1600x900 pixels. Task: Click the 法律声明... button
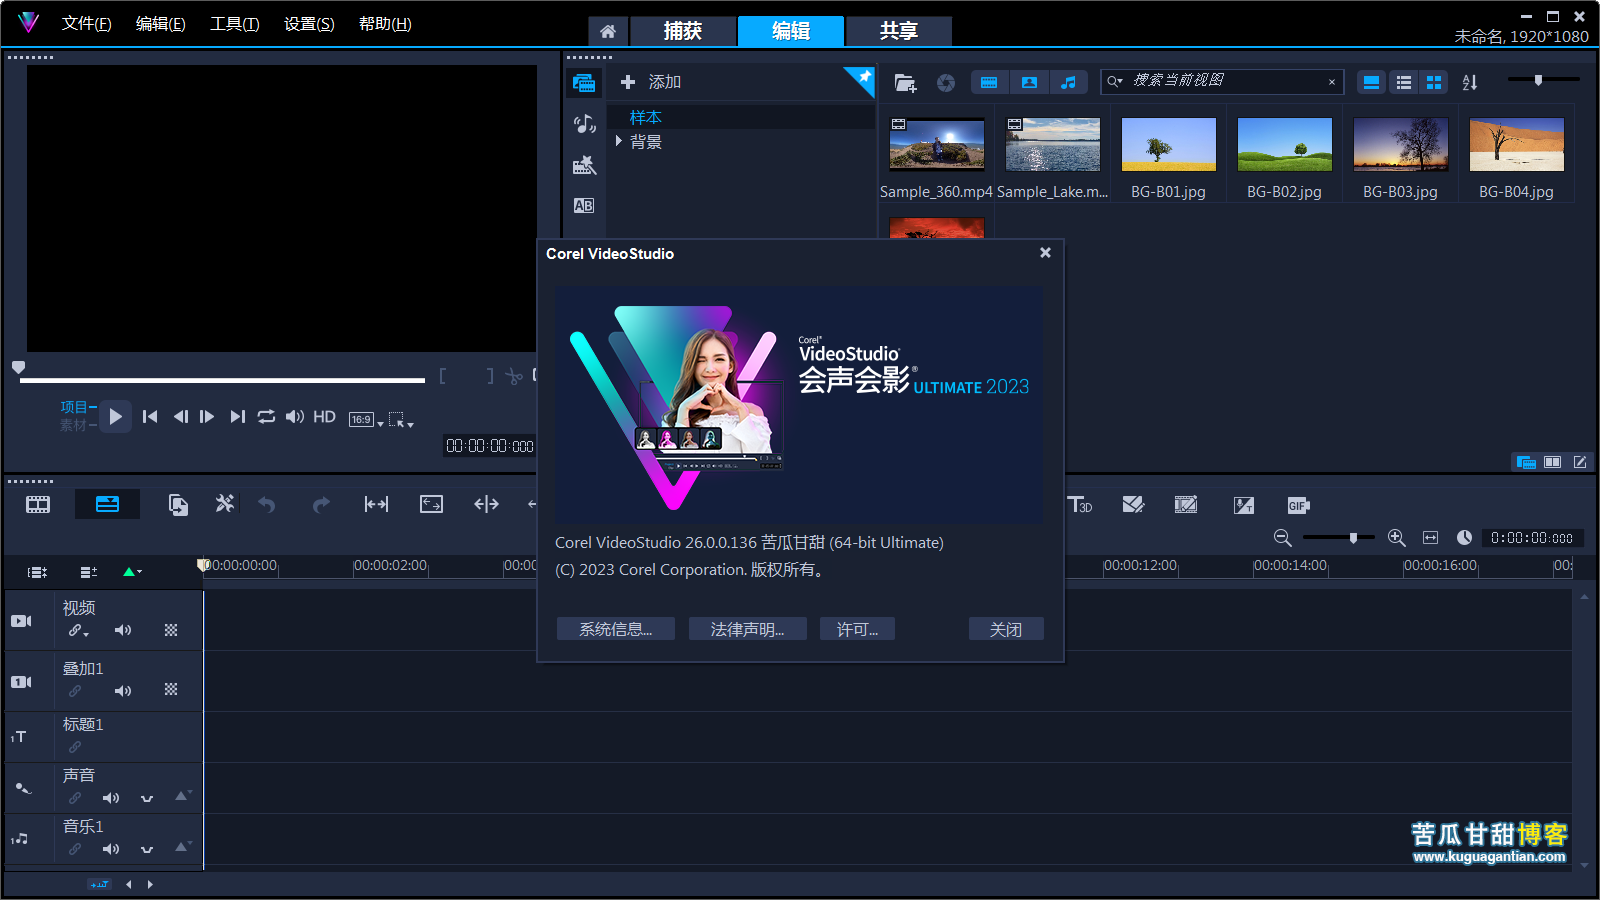[x=748, y=629]
